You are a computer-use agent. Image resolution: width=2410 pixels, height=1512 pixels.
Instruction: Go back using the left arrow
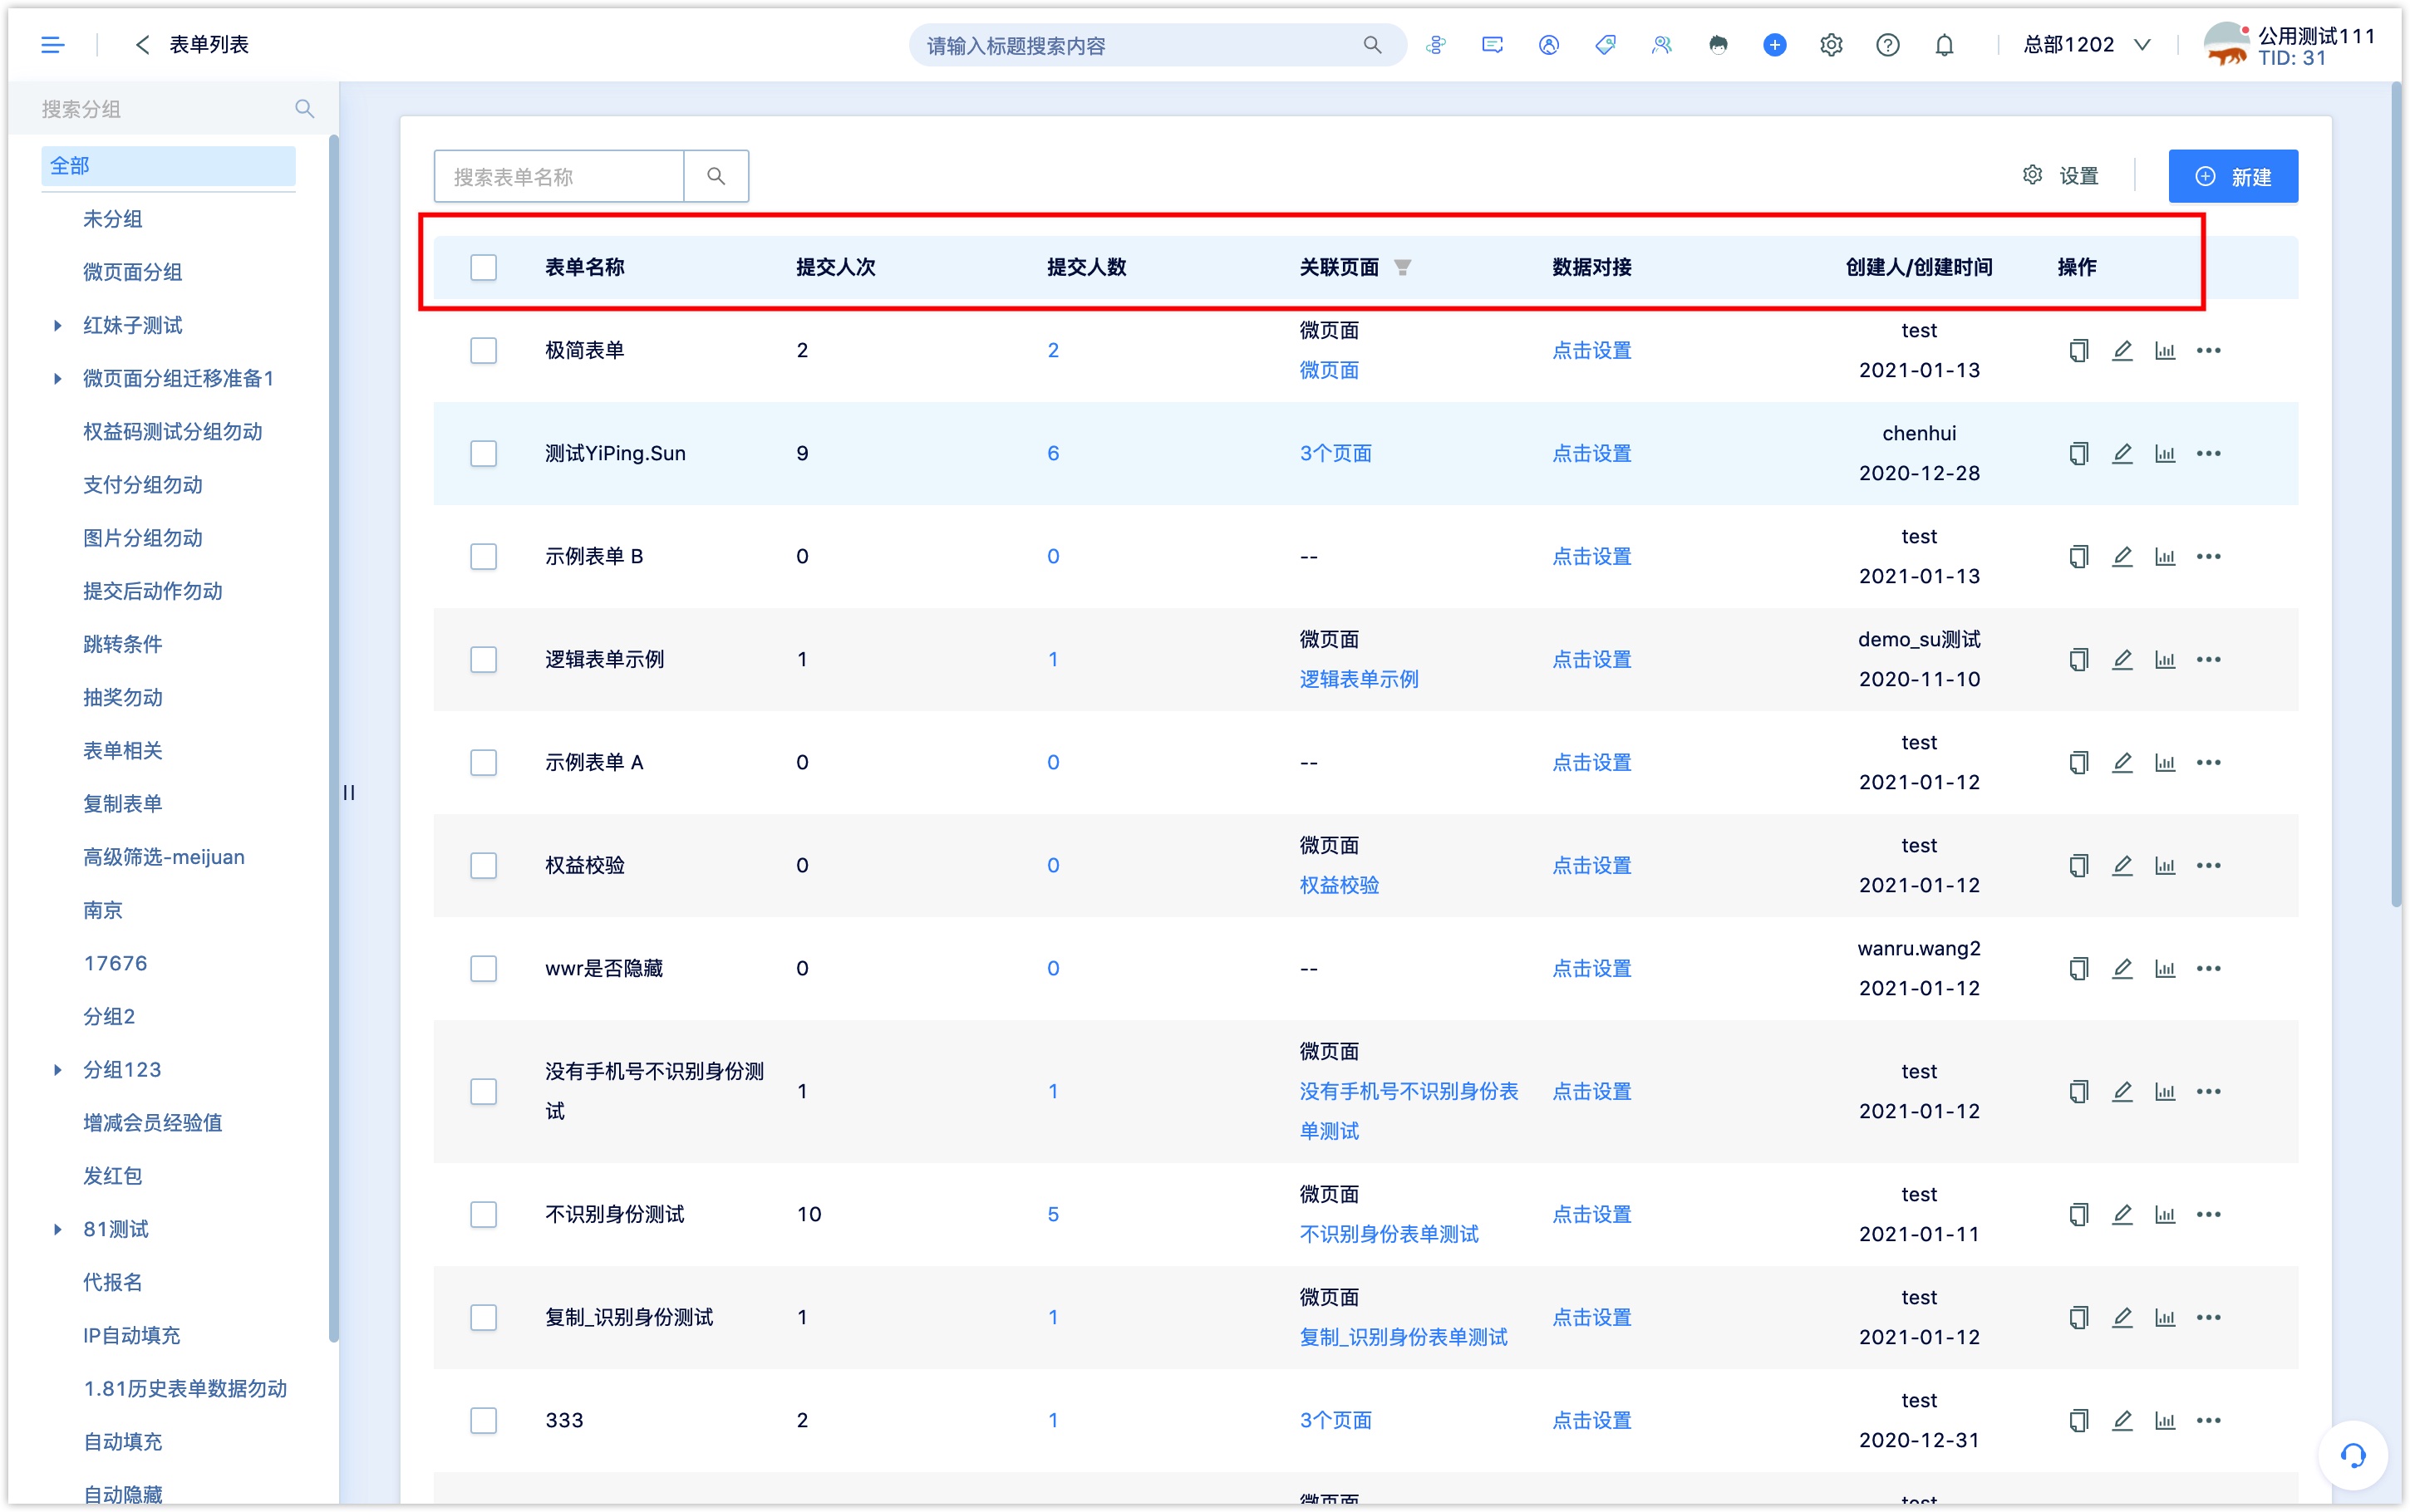pyautogui.click(x=142, y=45)
